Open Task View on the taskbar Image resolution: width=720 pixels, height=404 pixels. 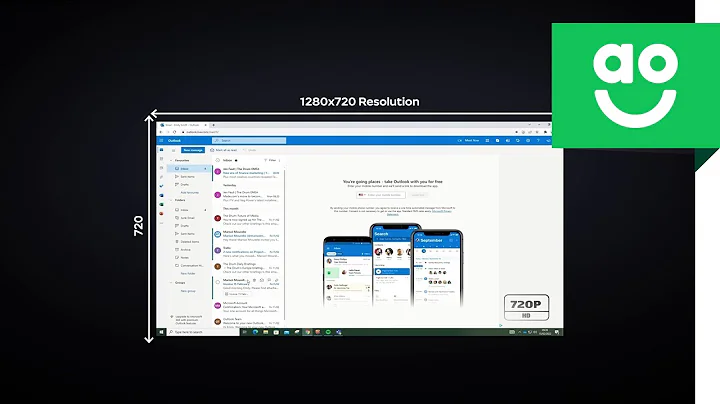point(245,332)
